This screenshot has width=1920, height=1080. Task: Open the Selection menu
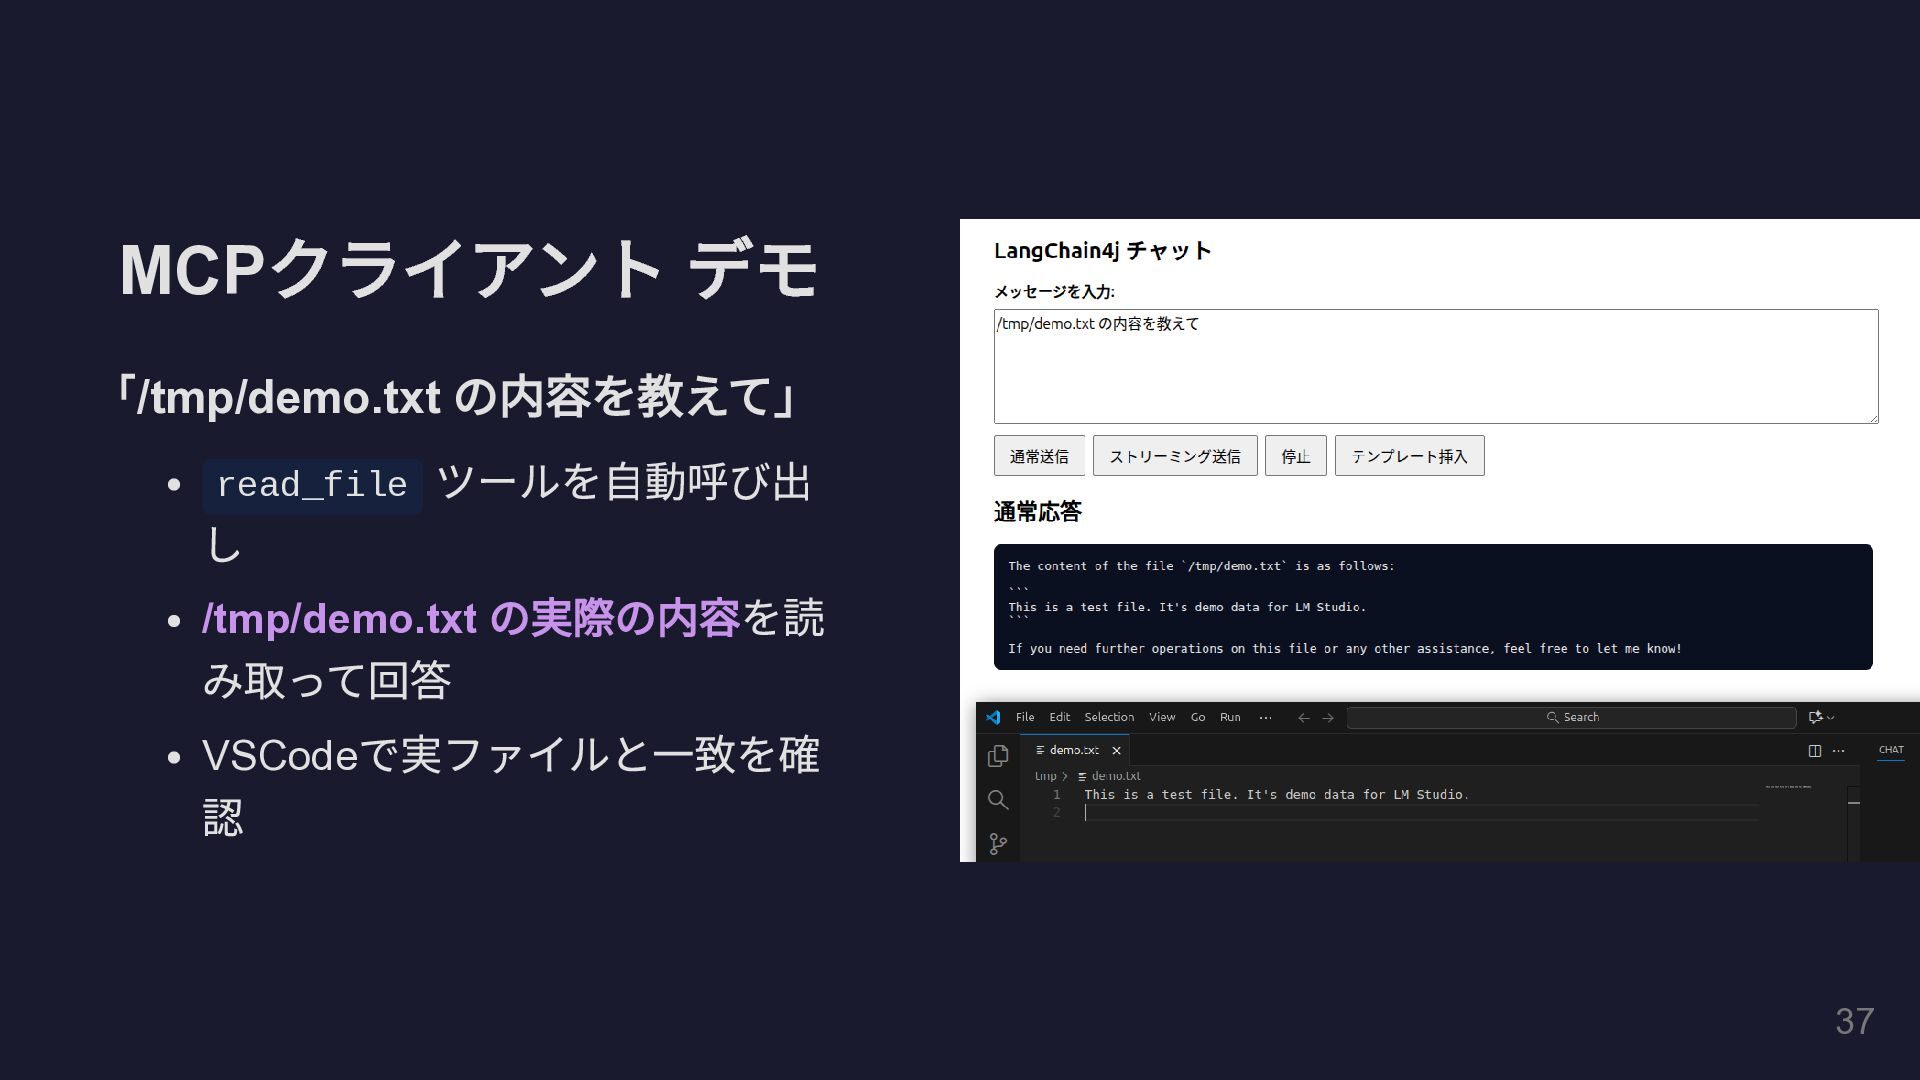(1109, 717)
